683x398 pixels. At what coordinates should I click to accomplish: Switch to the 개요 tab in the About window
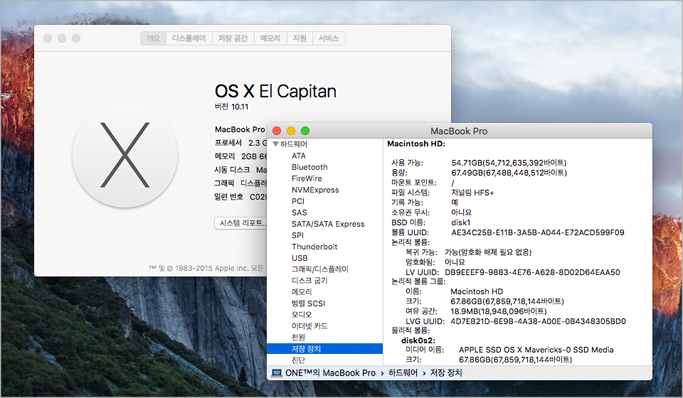point(153,38)
